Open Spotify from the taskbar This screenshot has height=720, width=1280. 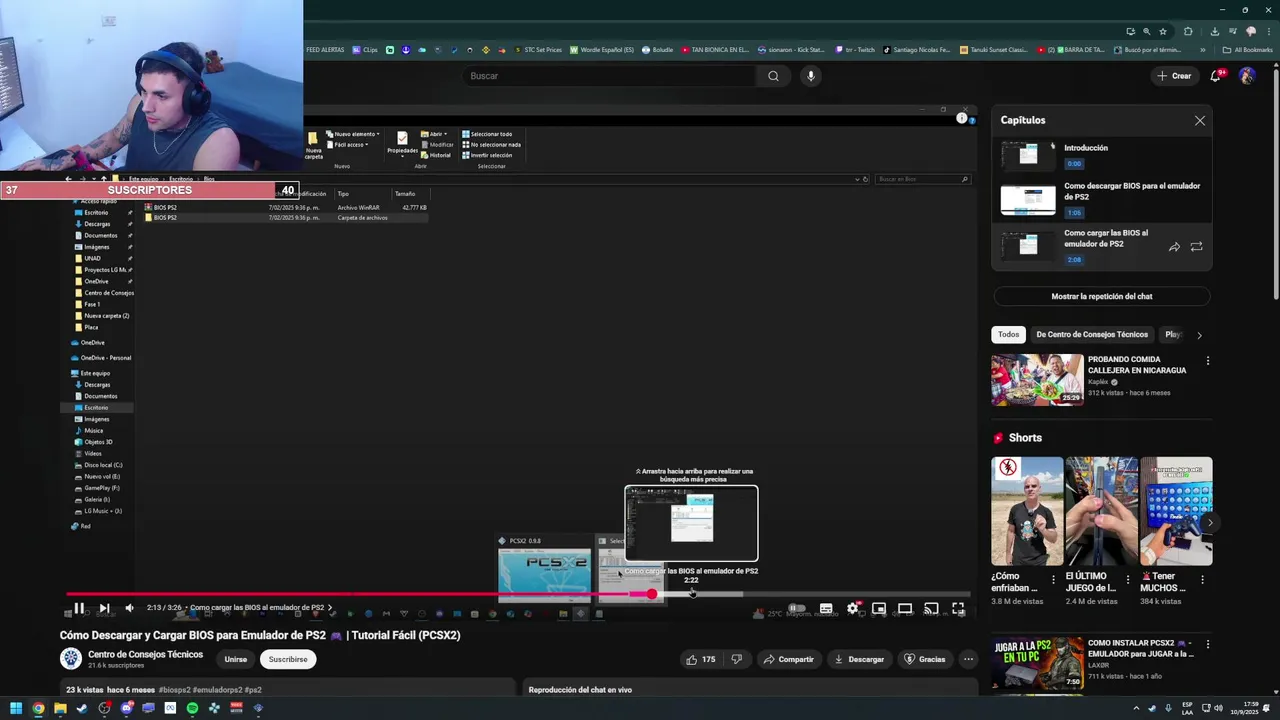(x=192, y=708)
